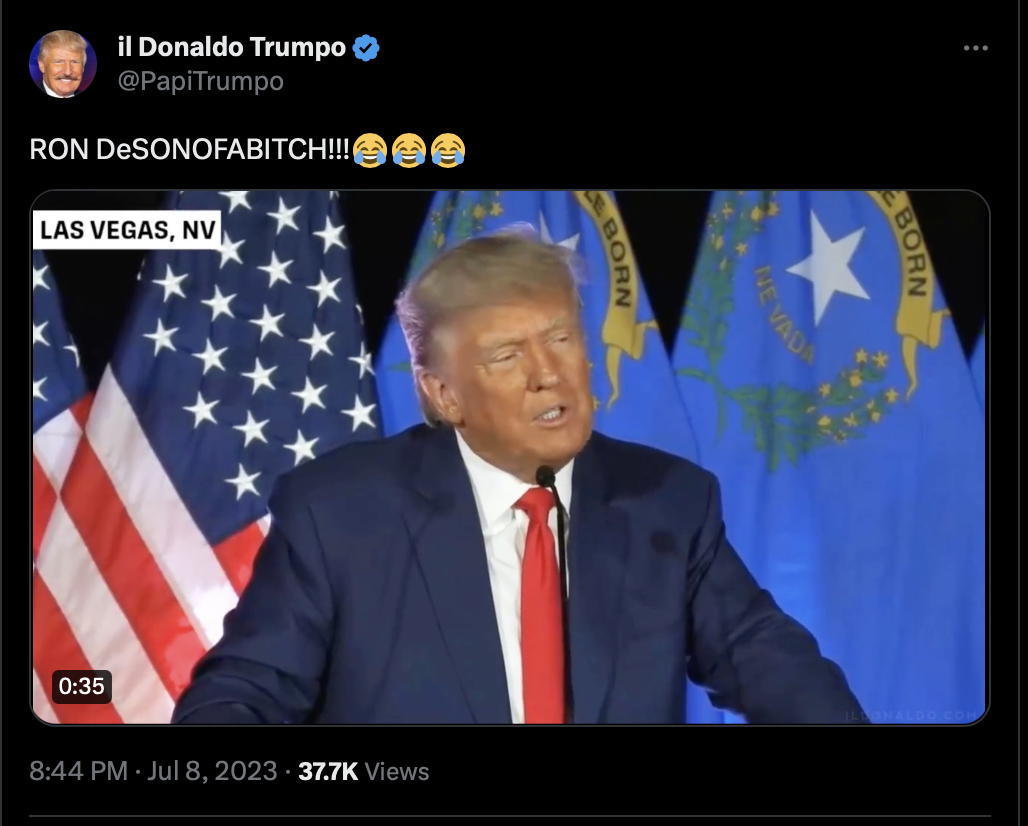Select the last crying-laughing emoji
Screen dimensions: 1028x826
(448, 150)
